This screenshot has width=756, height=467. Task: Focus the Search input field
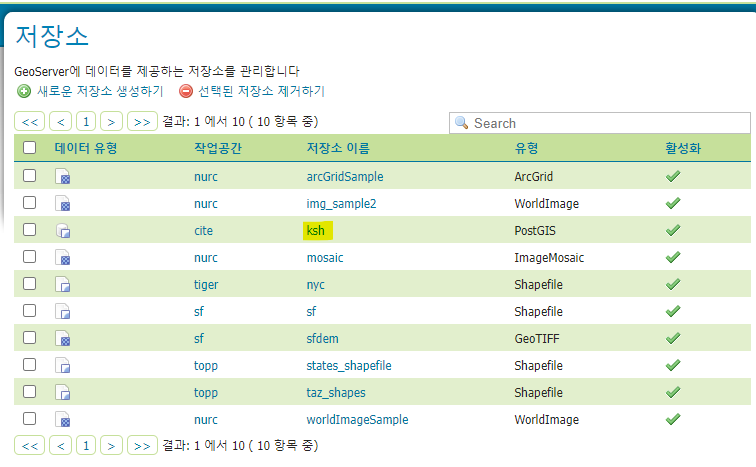point(600,123)
